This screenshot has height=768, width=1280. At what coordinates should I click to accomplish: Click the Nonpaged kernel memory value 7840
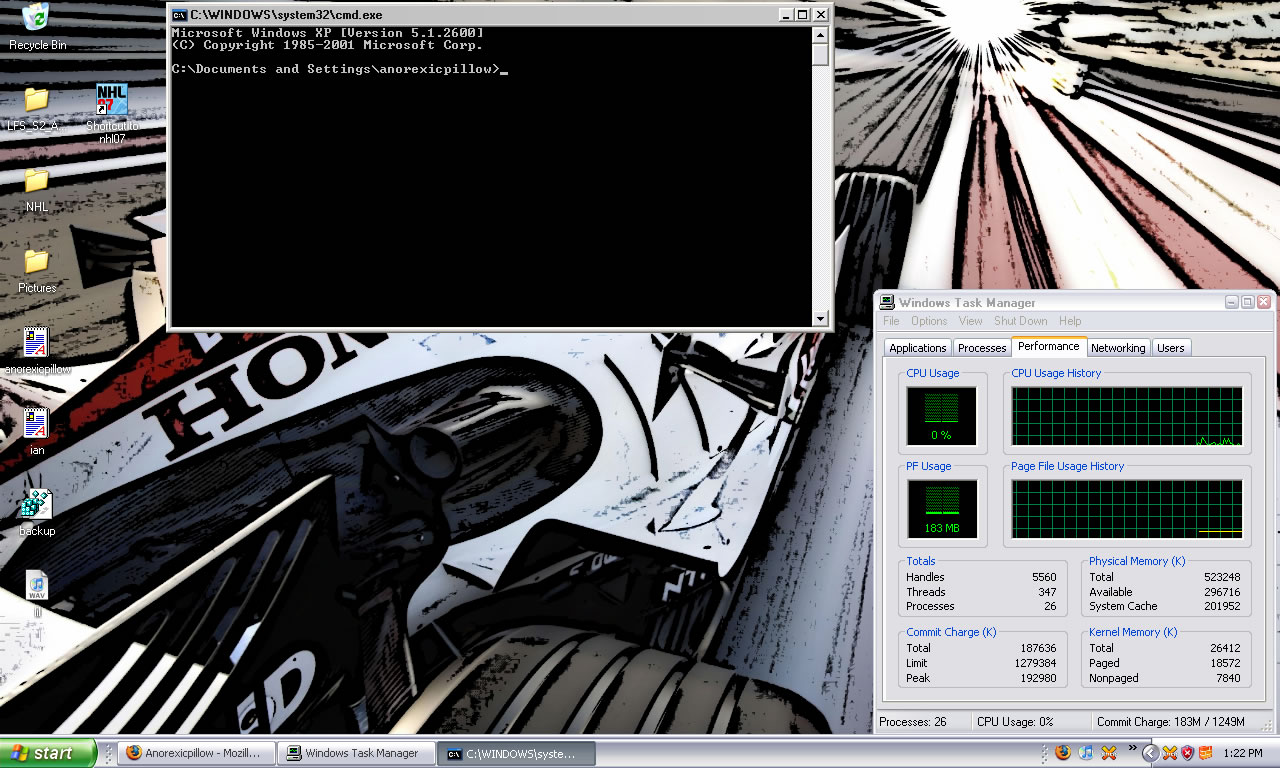click(x=1228, y=678)
